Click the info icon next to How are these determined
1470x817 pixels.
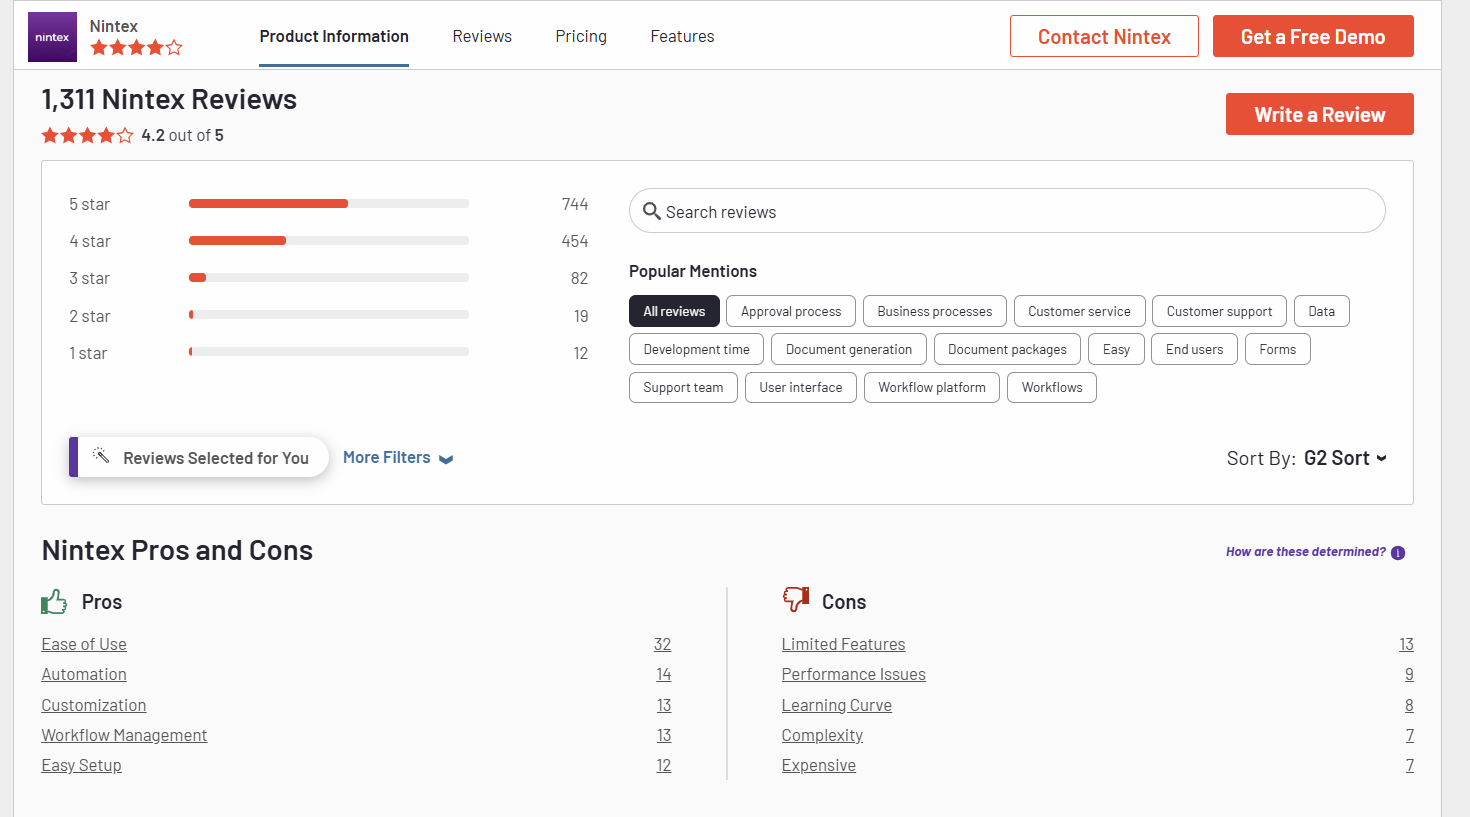(1398, 552)
